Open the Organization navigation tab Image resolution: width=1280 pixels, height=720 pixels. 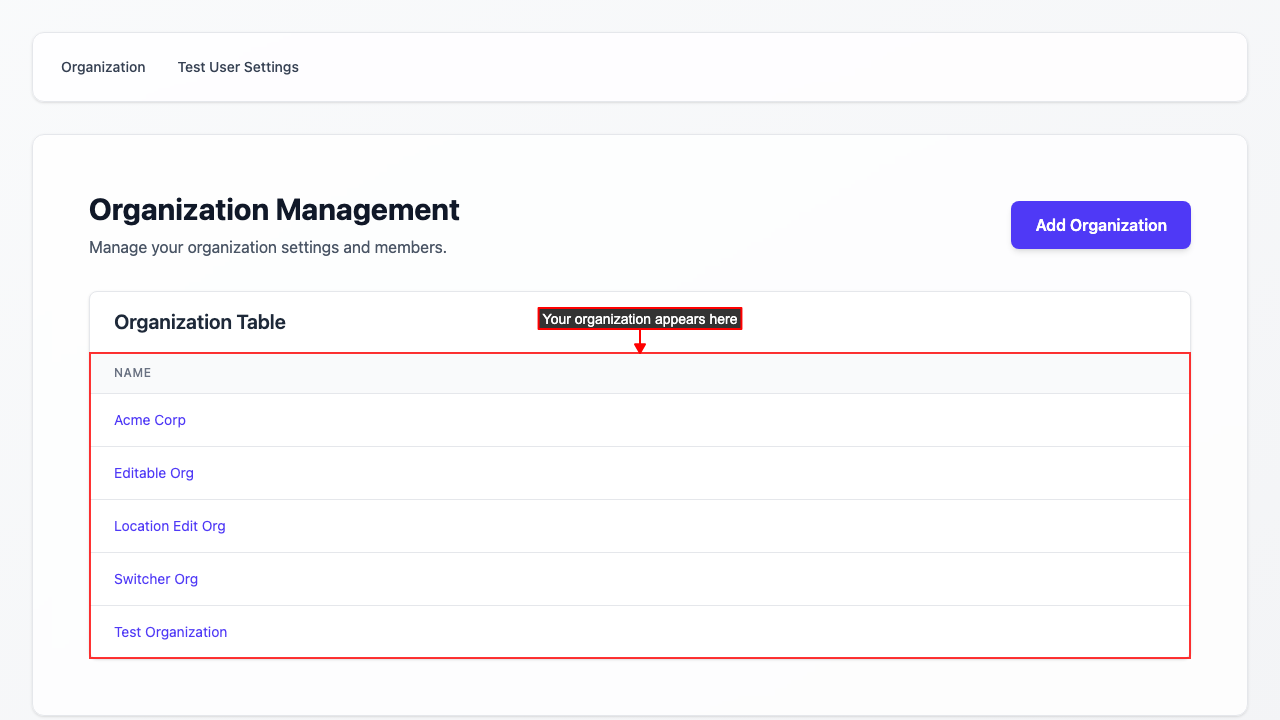[103, 67]
